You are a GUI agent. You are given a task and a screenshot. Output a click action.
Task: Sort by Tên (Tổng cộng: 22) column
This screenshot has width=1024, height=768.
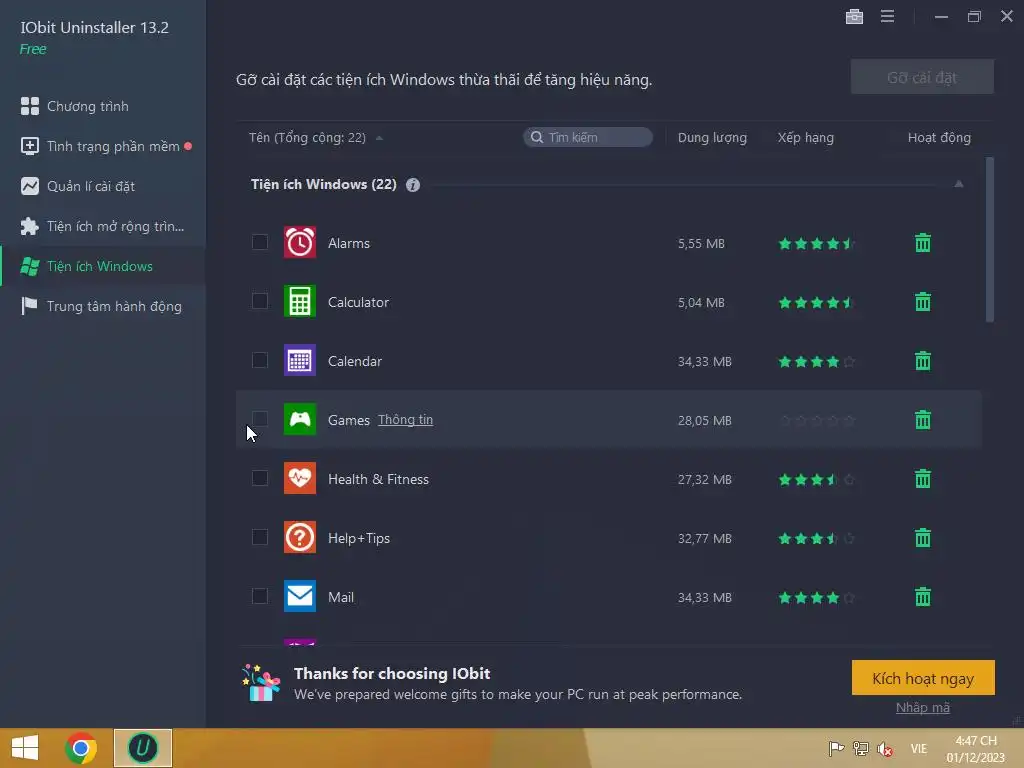(307, 138)
